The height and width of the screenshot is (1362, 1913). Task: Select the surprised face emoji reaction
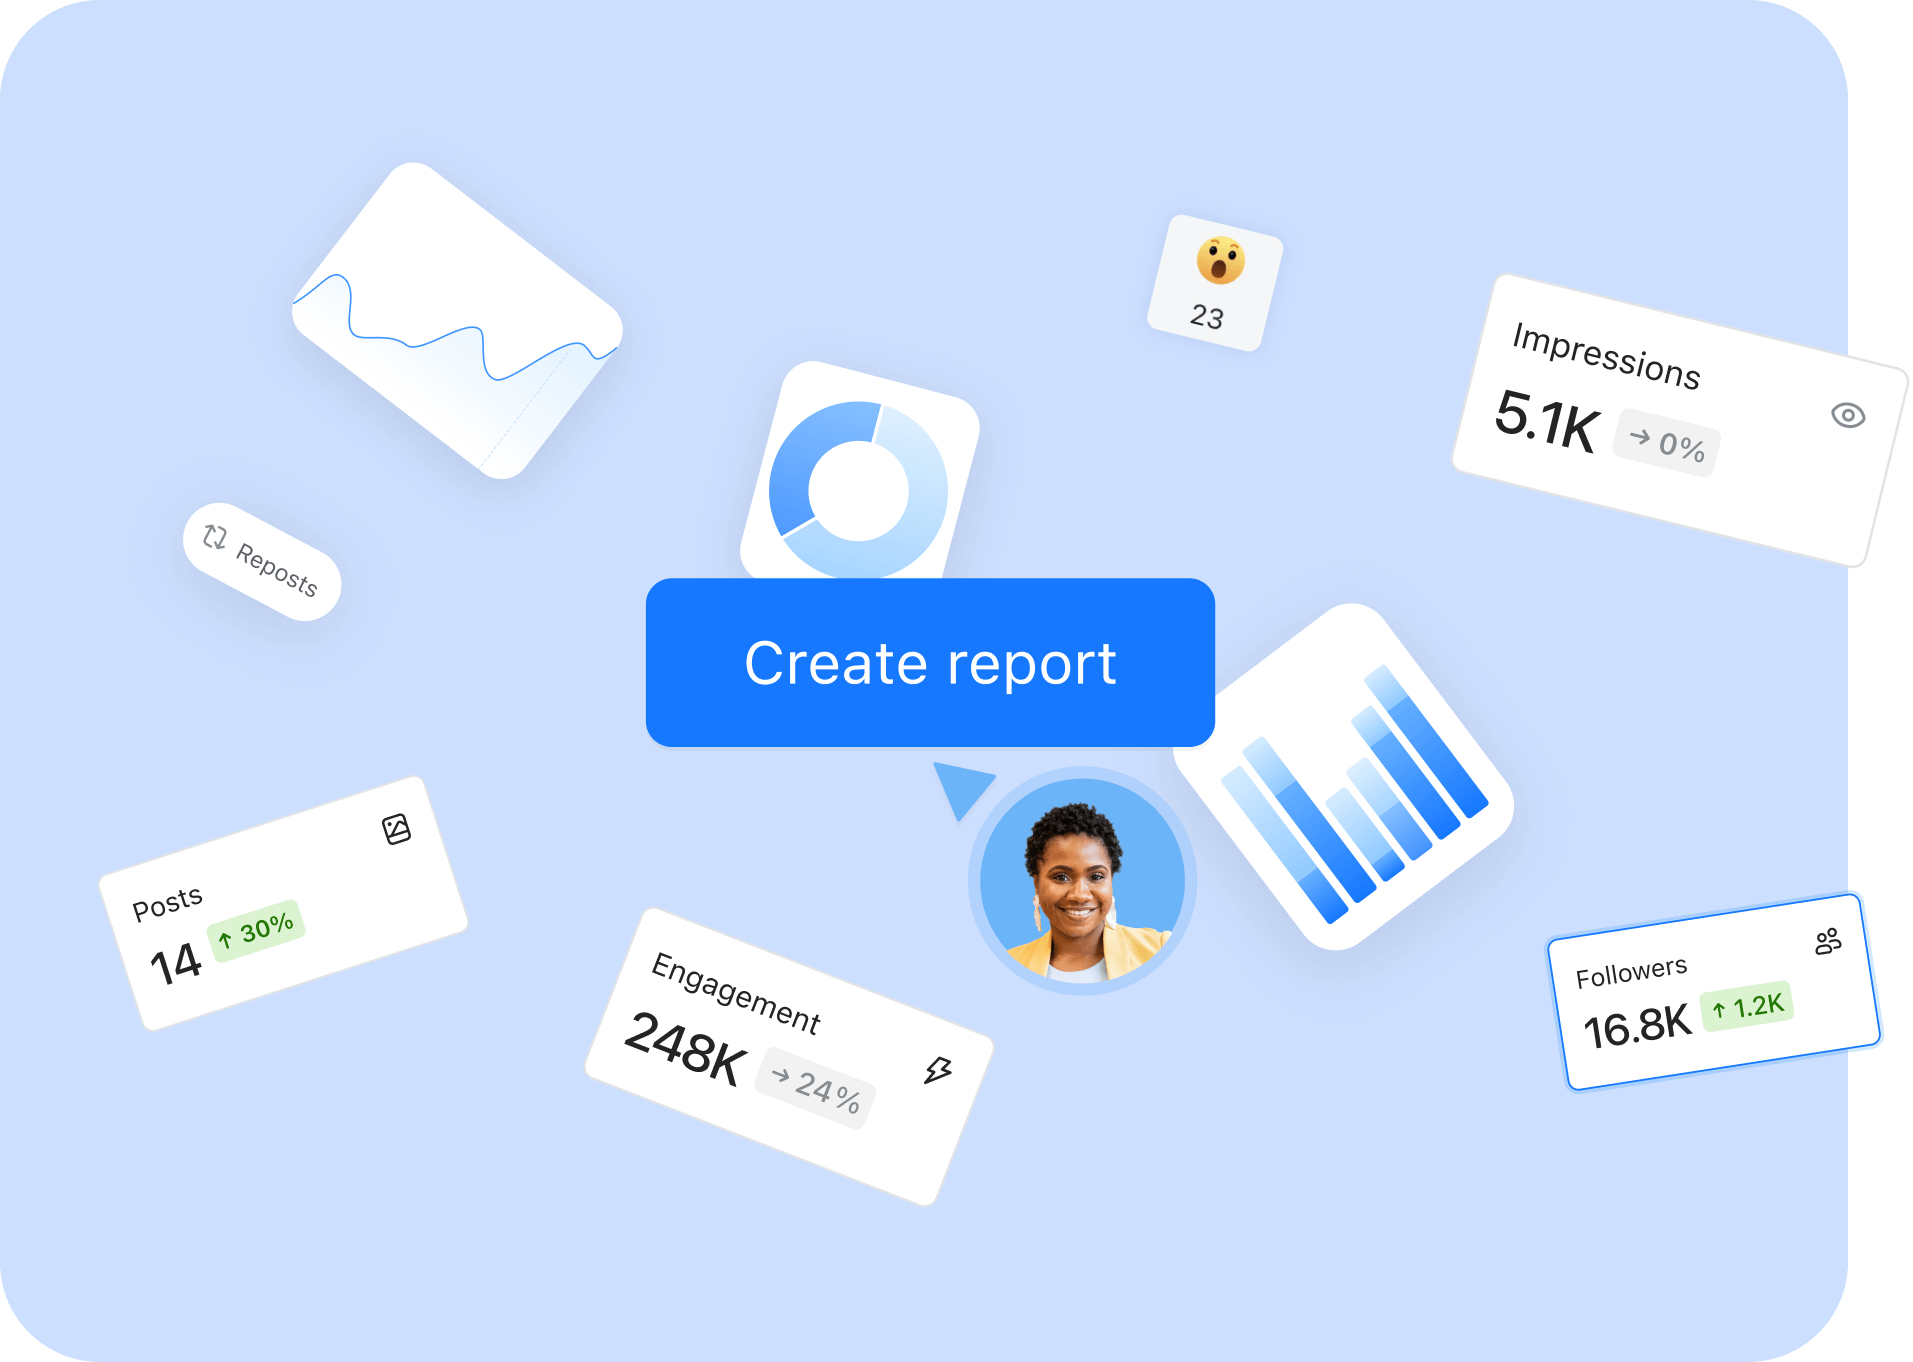point(1220,261)
